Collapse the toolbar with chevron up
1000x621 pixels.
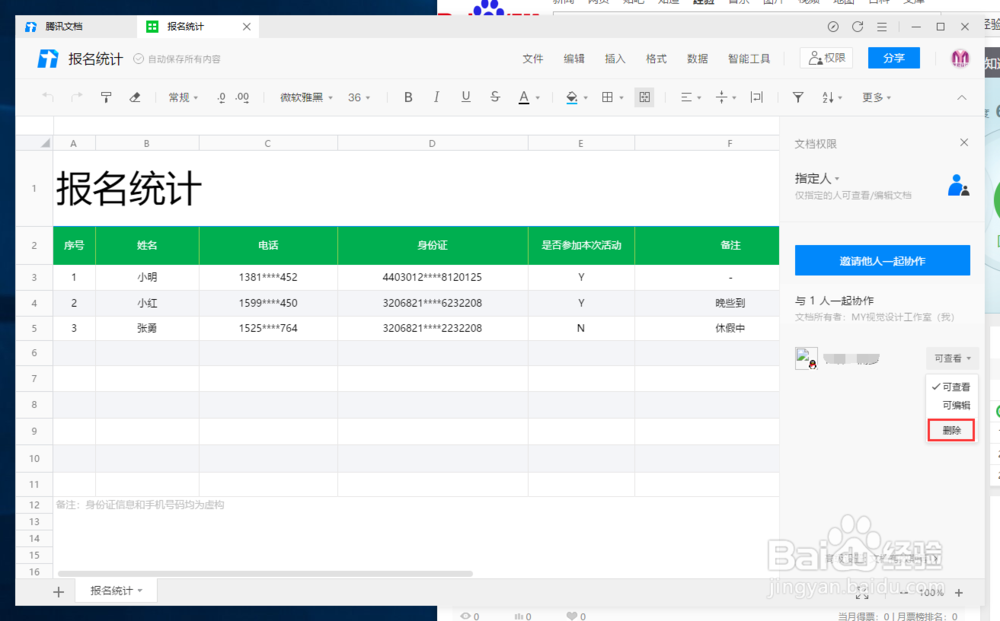pyautogui.click(x=962, y=97)
